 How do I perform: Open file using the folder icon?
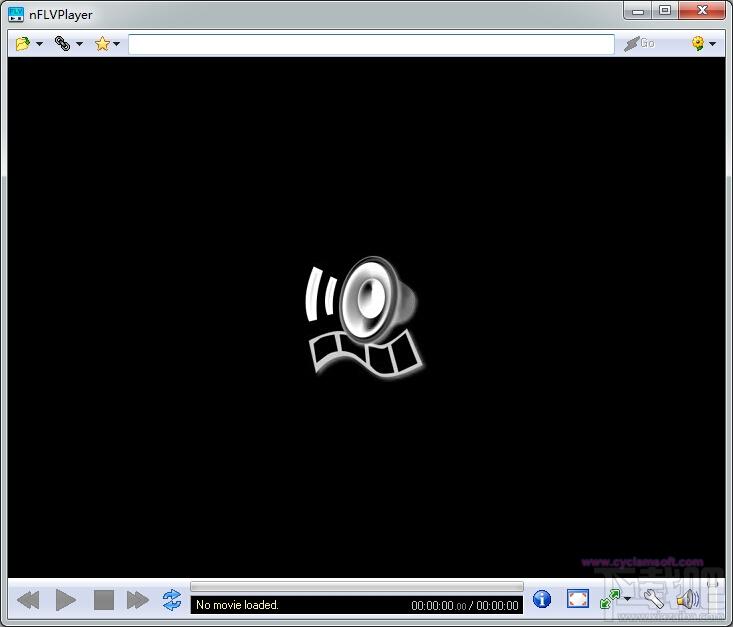click(x=22, y=43)
